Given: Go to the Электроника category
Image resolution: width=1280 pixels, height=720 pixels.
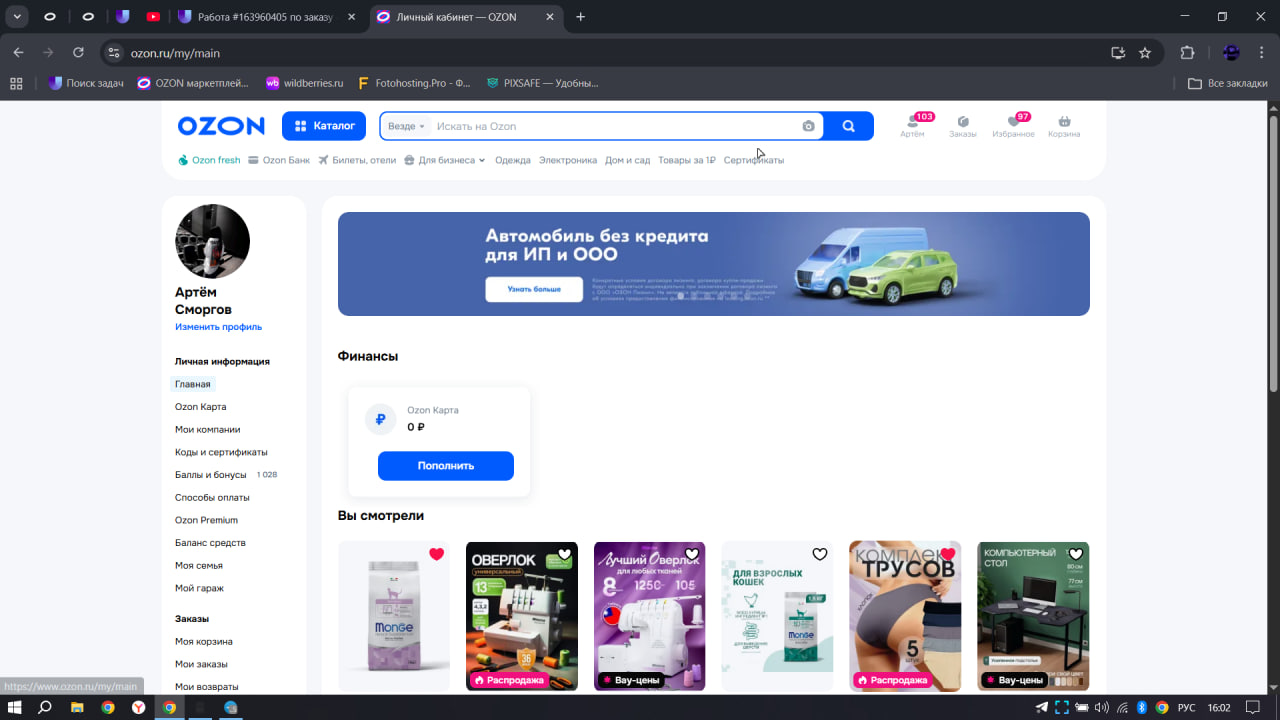Looking at the screenshot, I should click(568, 160).
